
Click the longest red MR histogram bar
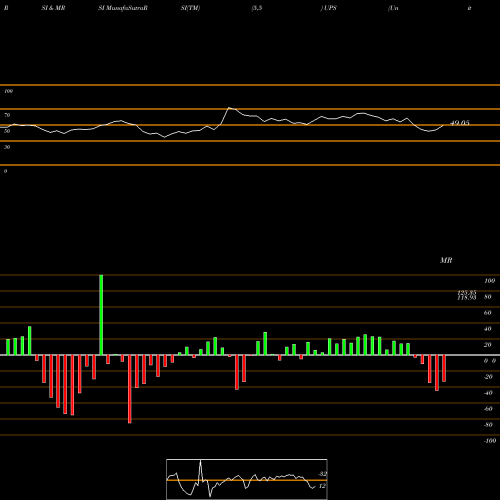click(x=130, y=389)
